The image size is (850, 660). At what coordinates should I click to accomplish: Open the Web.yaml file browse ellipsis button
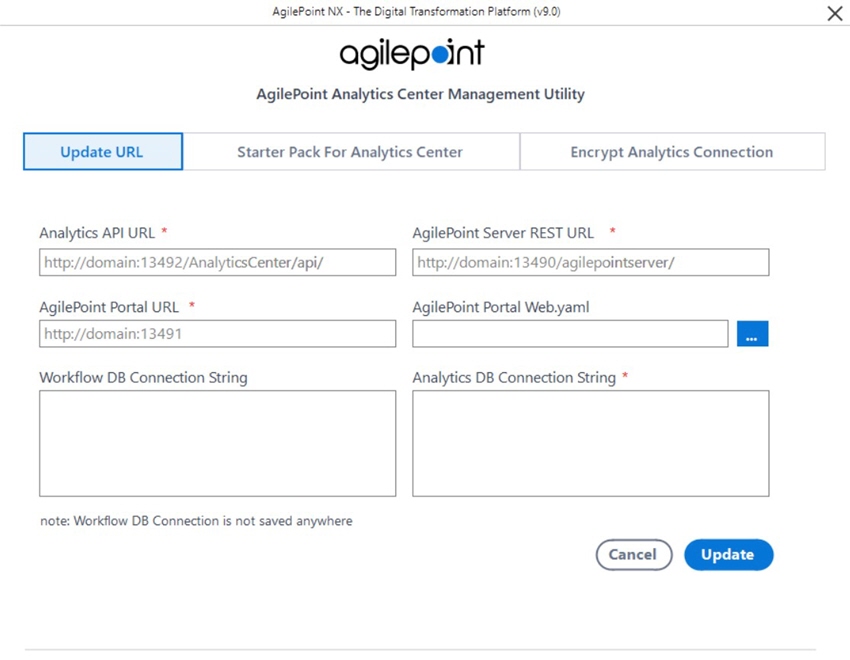752,334
